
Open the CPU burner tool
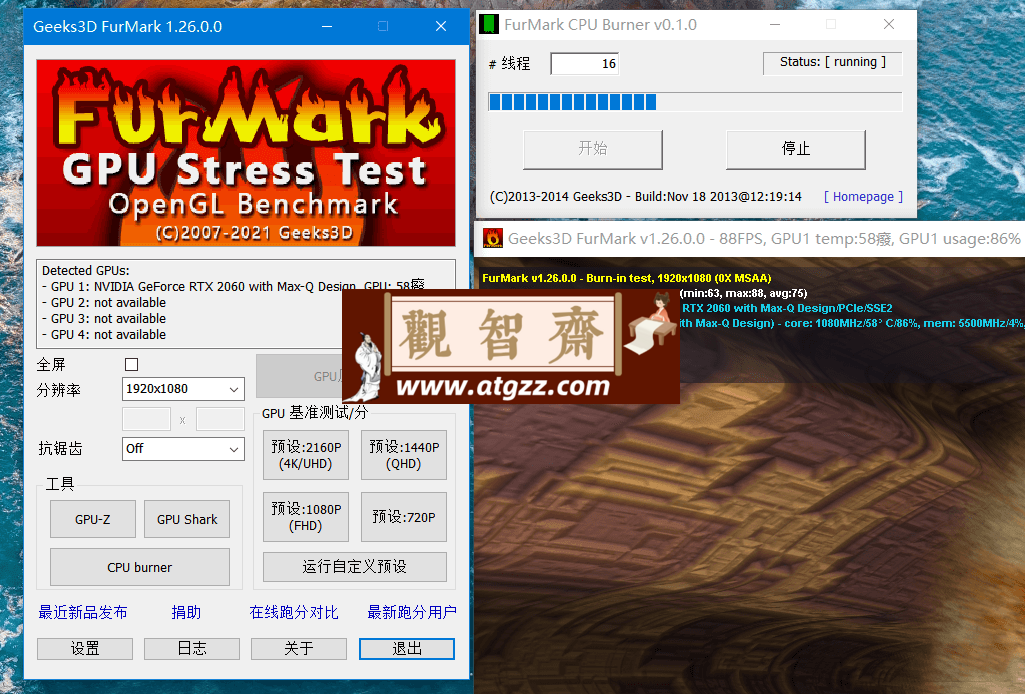click(140, 567)
